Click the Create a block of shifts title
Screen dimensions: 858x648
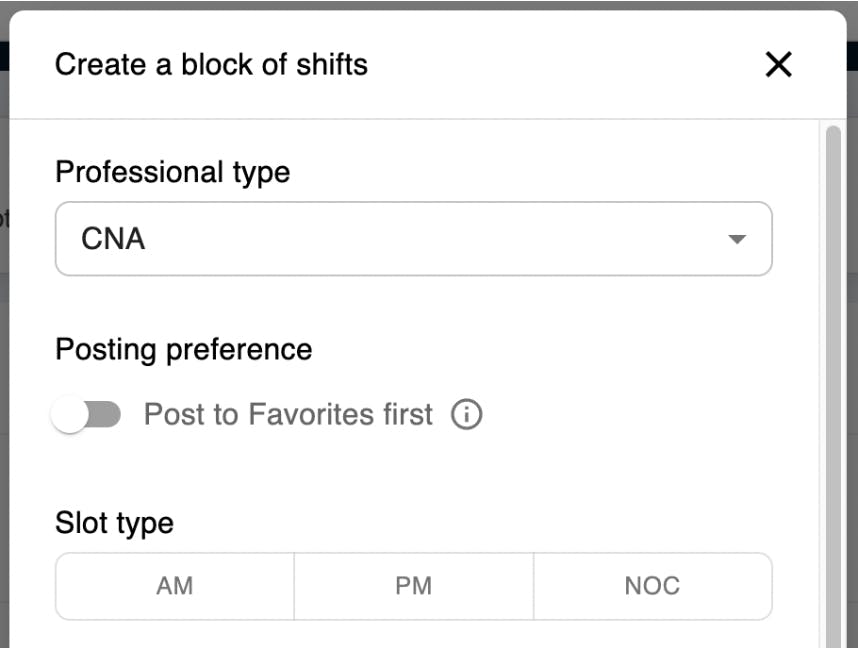point(211,65)
